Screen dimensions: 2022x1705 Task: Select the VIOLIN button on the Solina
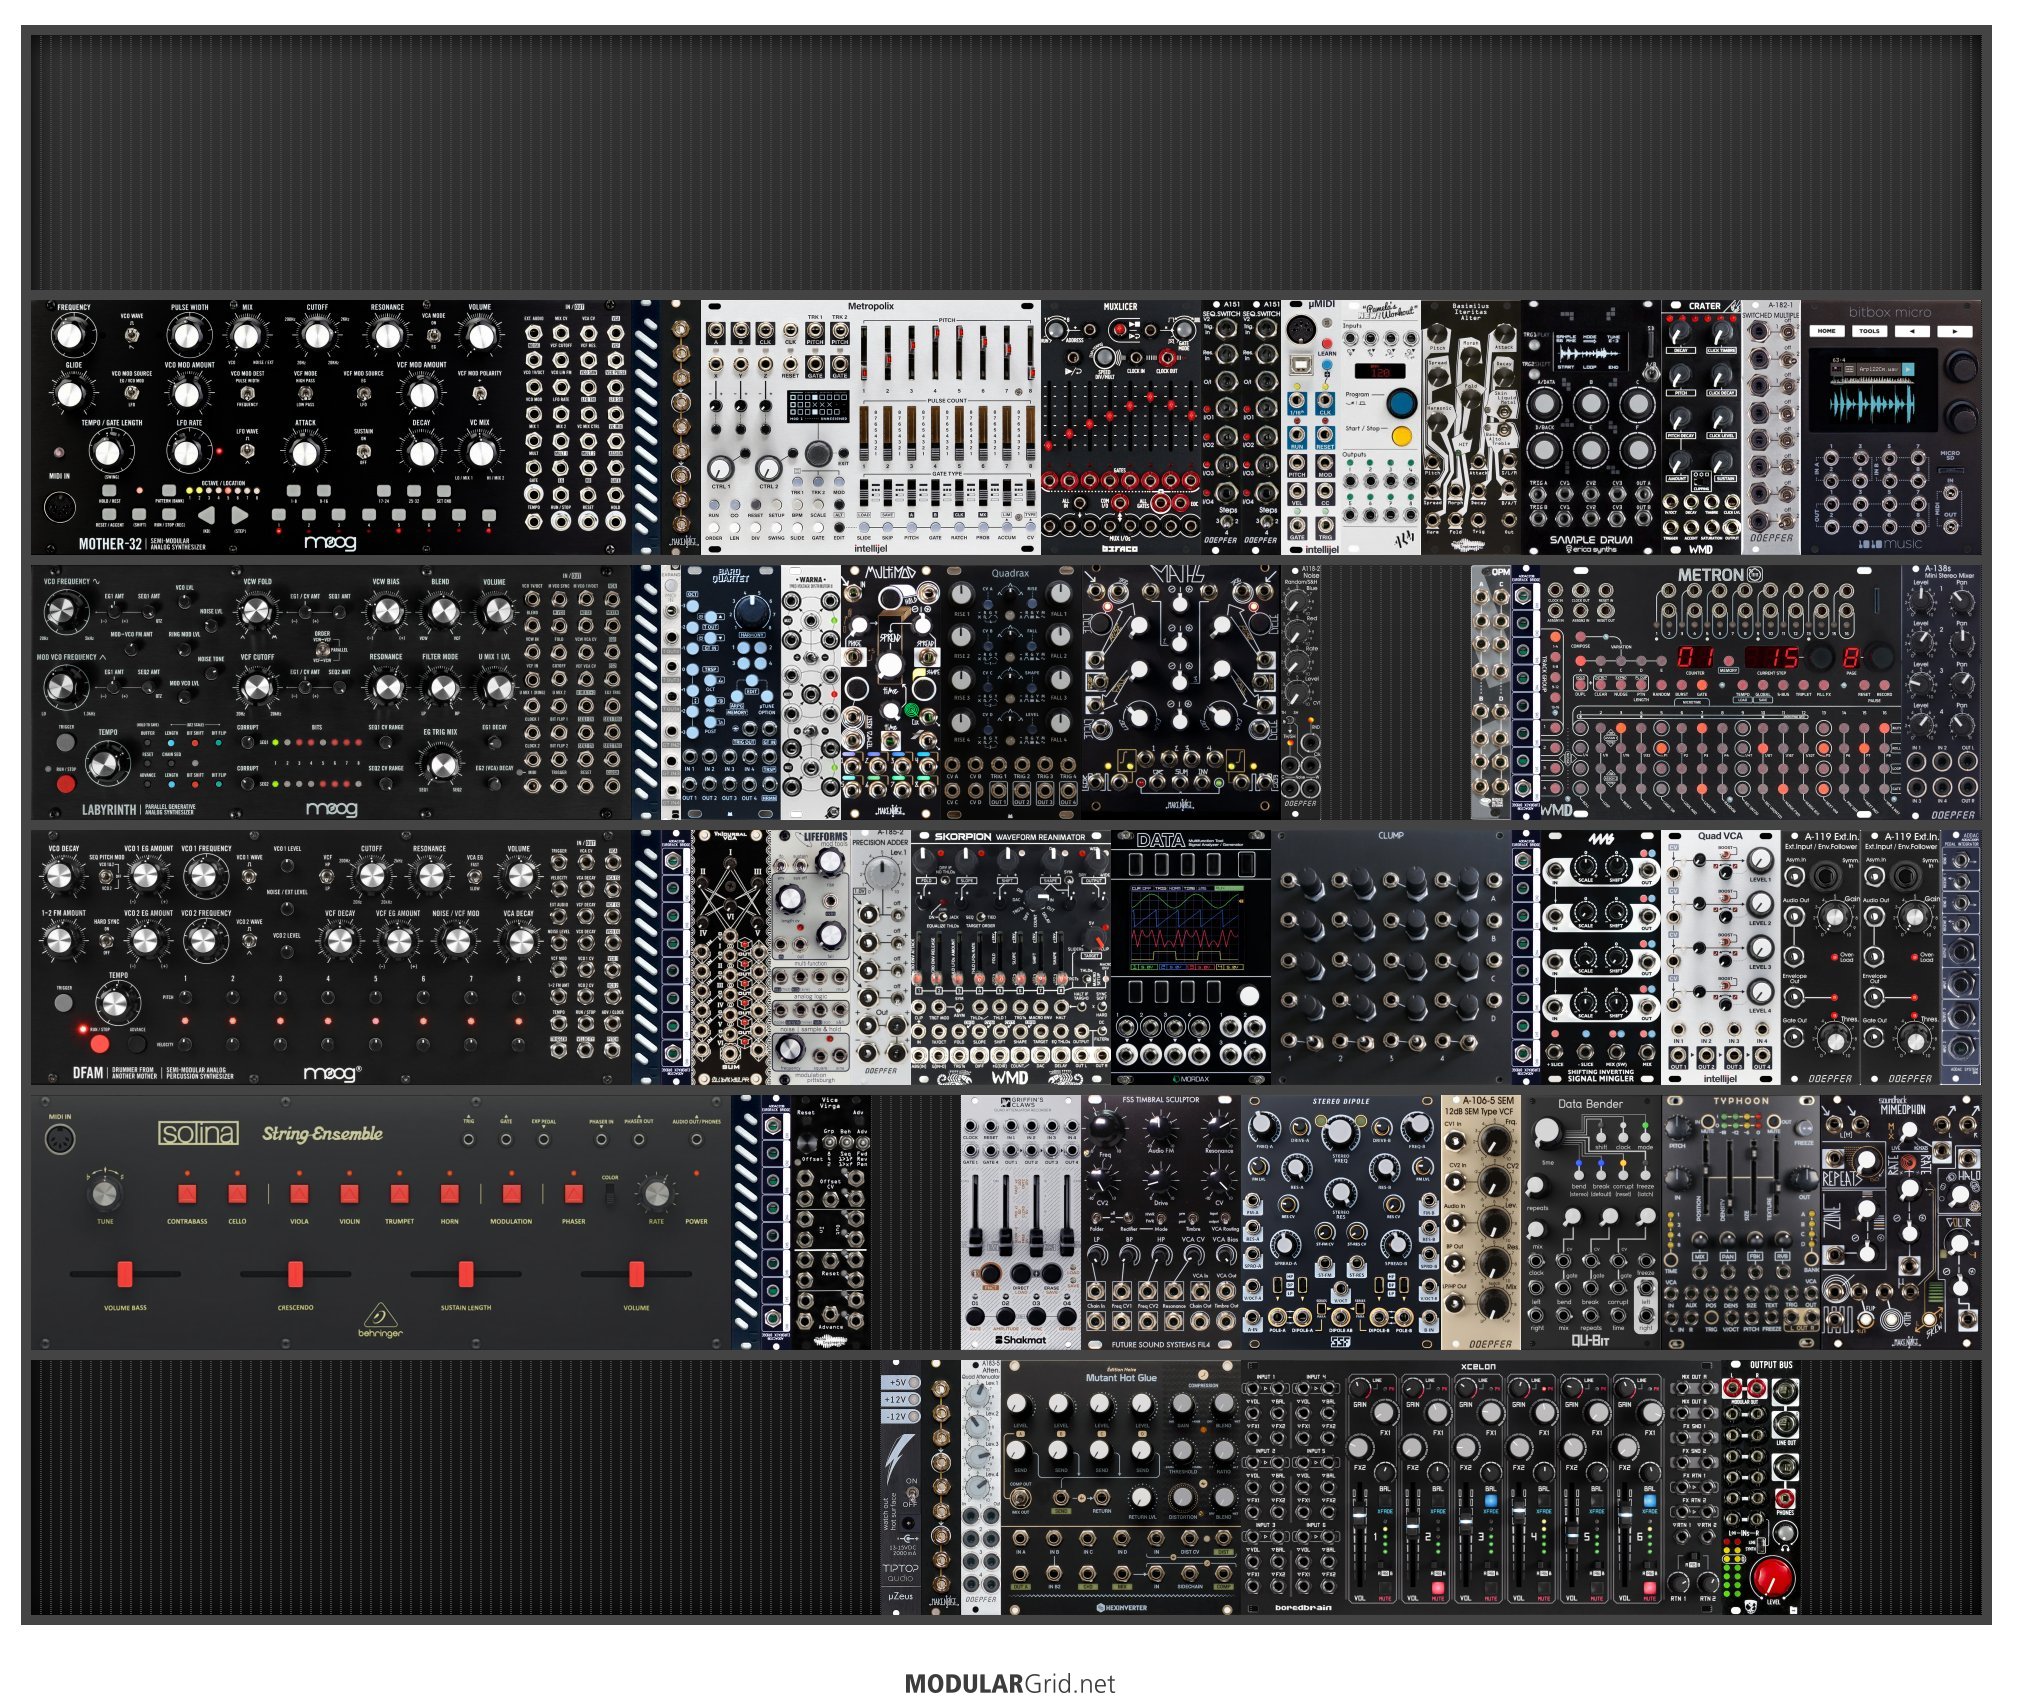coord(349,1194)
